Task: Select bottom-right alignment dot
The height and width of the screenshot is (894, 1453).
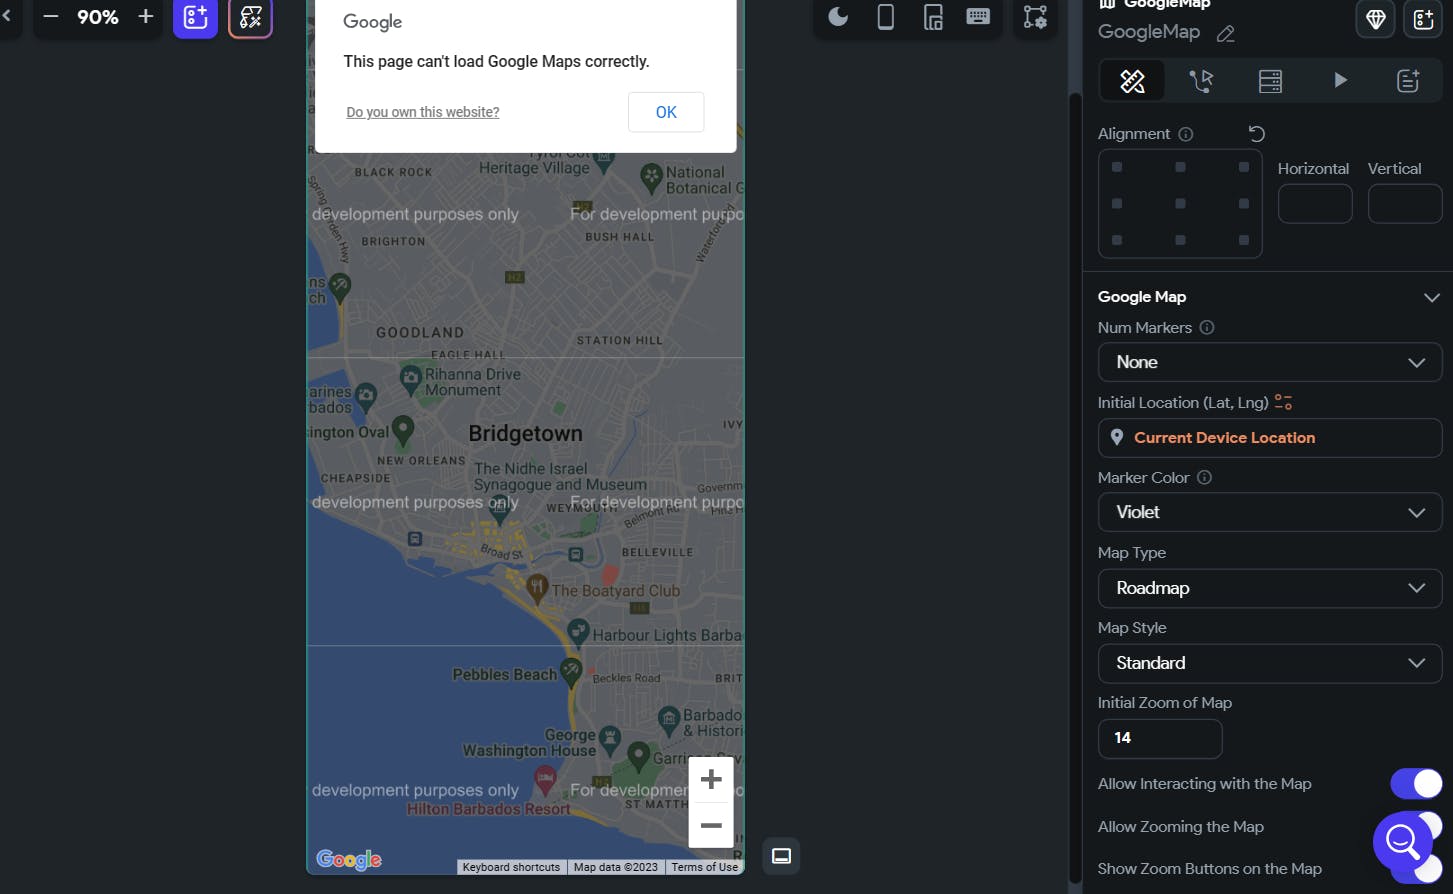Action: click(1244, 240)
